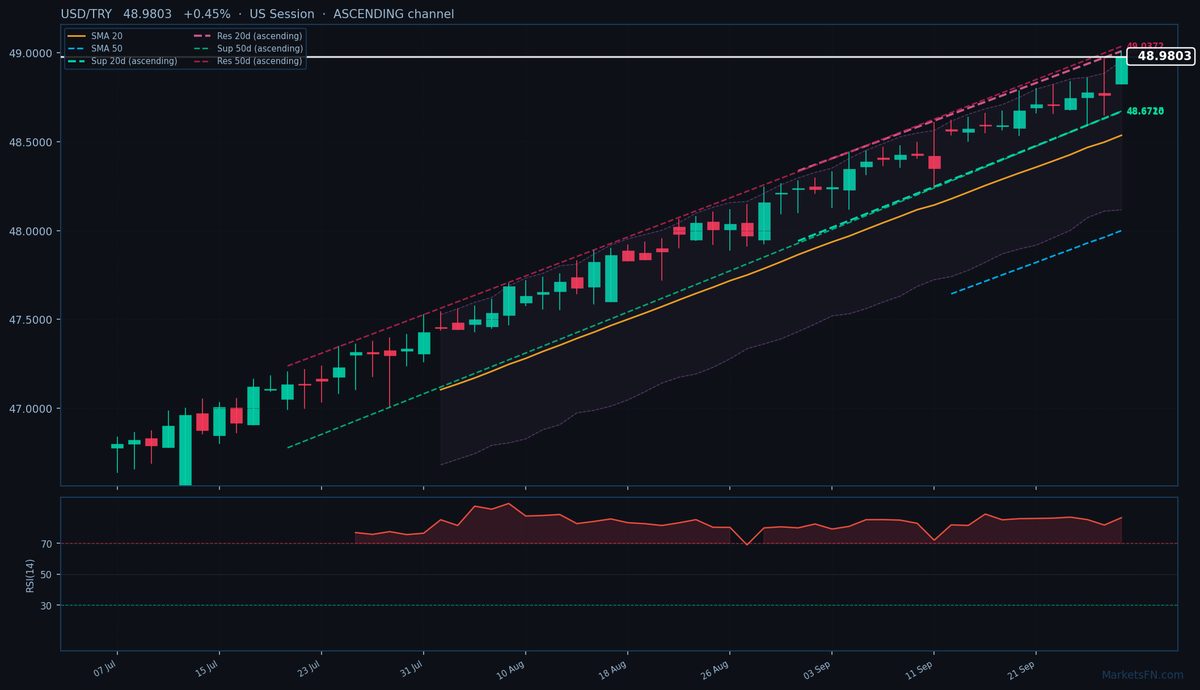Image resolution: width=1200 pixels, height=690 pixels.
Task: Click the 10 Aug date axis label
Action: [510, 668]
